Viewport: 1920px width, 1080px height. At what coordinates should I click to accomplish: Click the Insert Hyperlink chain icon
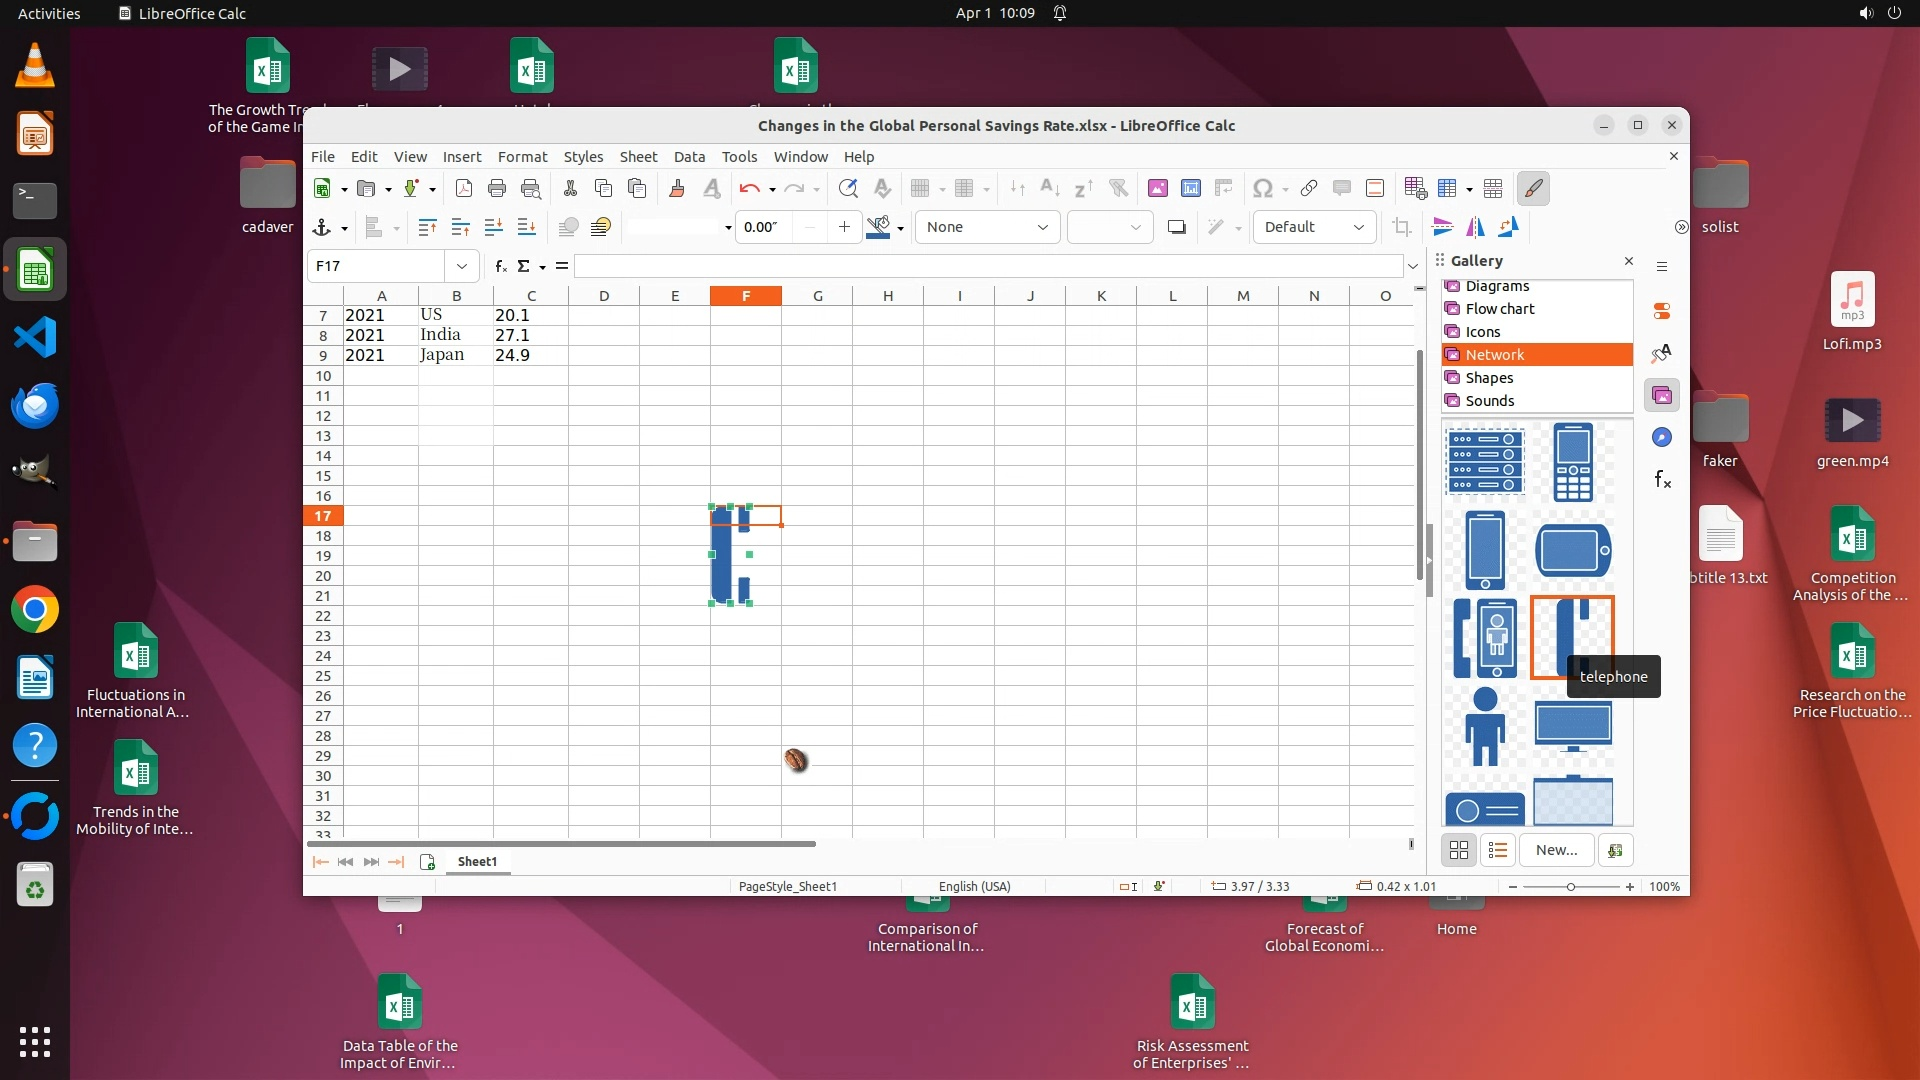click(1309, 189)
